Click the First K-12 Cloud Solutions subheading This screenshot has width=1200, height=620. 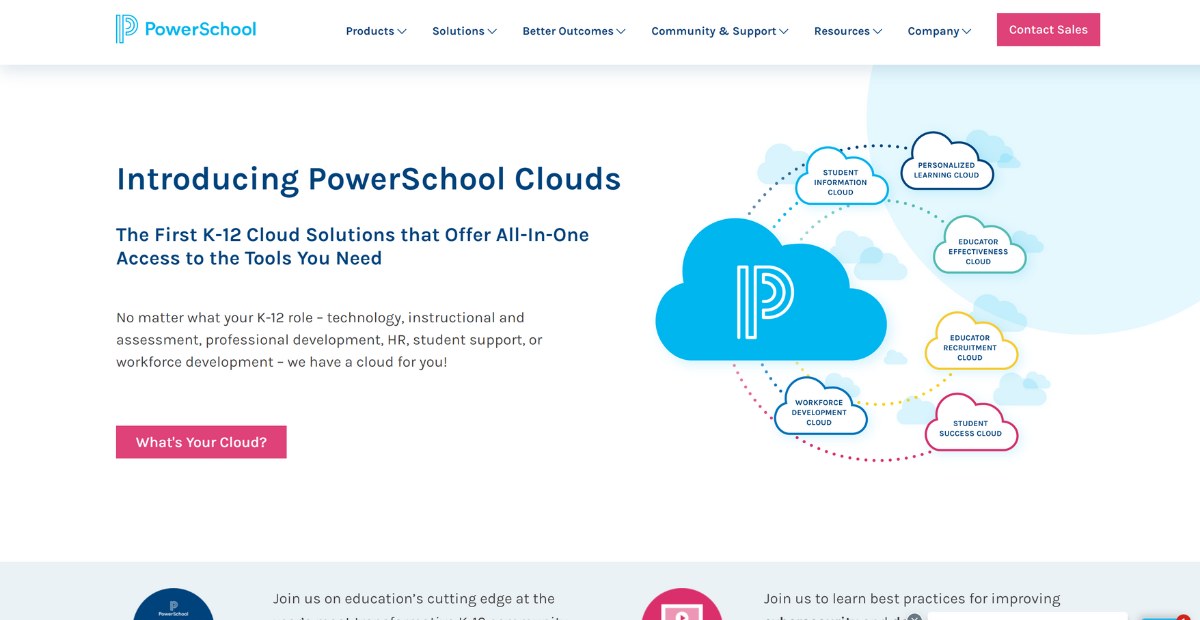pyautogui.click(x=352, y=246)
